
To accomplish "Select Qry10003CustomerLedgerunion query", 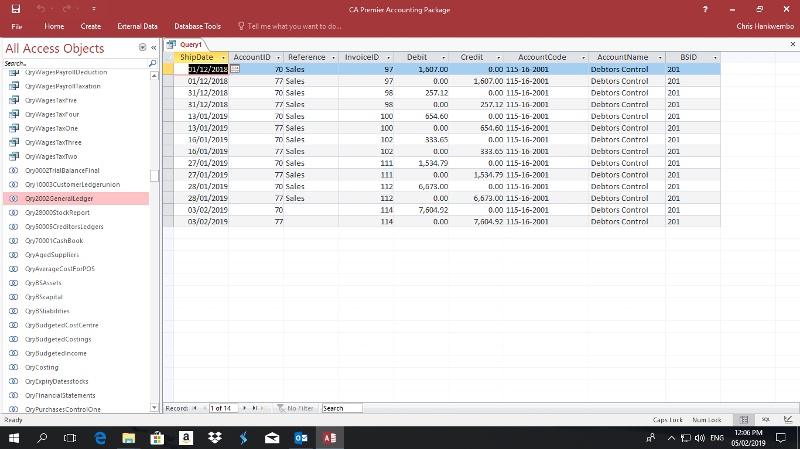I will coord(72,185).
